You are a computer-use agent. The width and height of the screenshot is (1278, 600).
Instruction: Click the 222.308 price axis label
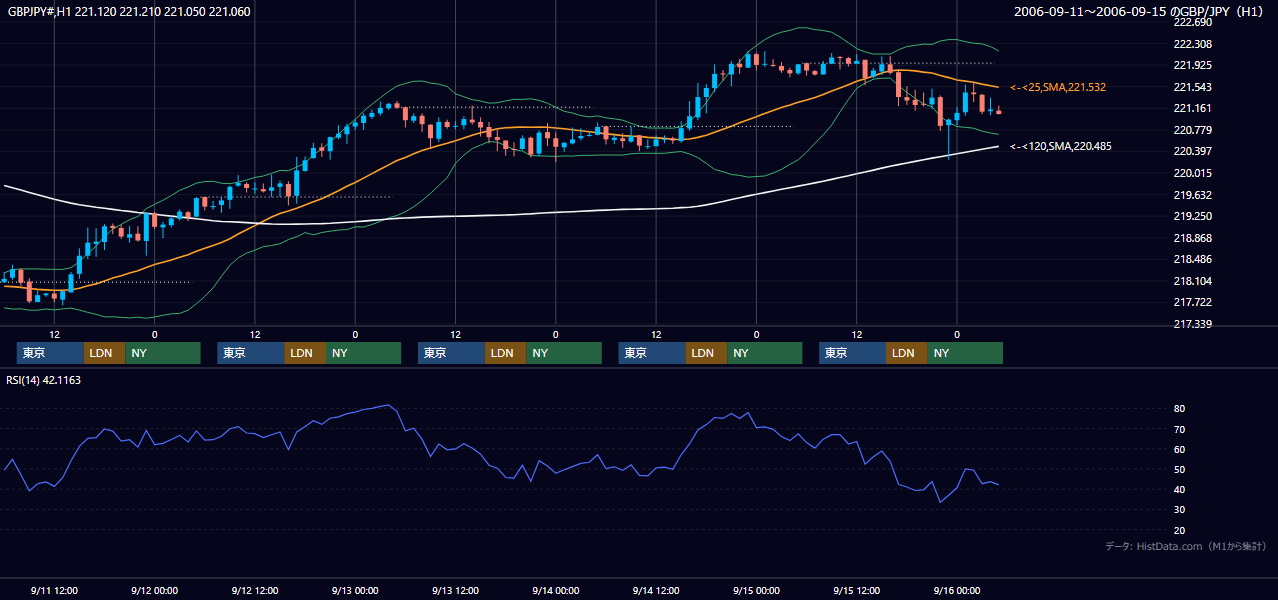coord(1192,44)
